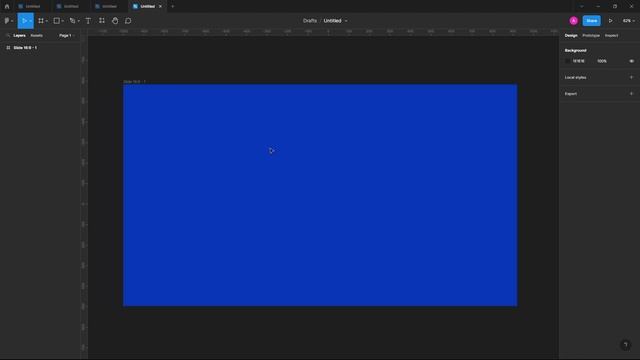
Task: Close the active Untitled tab
Action: tap(160, 7)
